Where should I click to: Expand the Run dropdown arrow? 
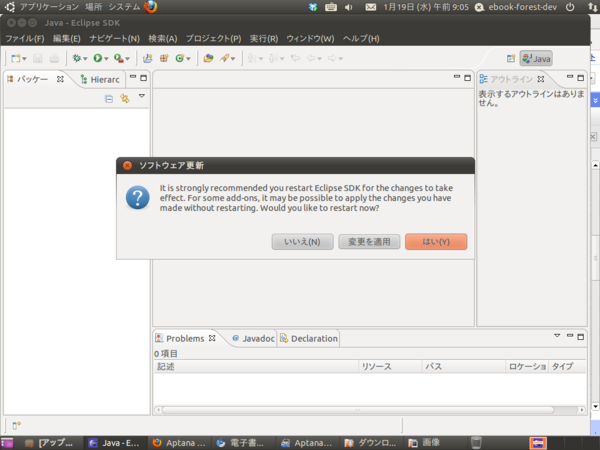tap(106, 59)
